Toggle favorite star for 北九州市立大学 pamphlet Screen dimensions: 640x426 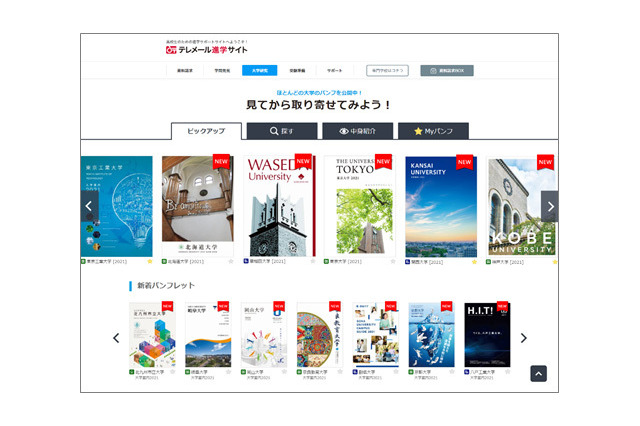pos(173,372)
